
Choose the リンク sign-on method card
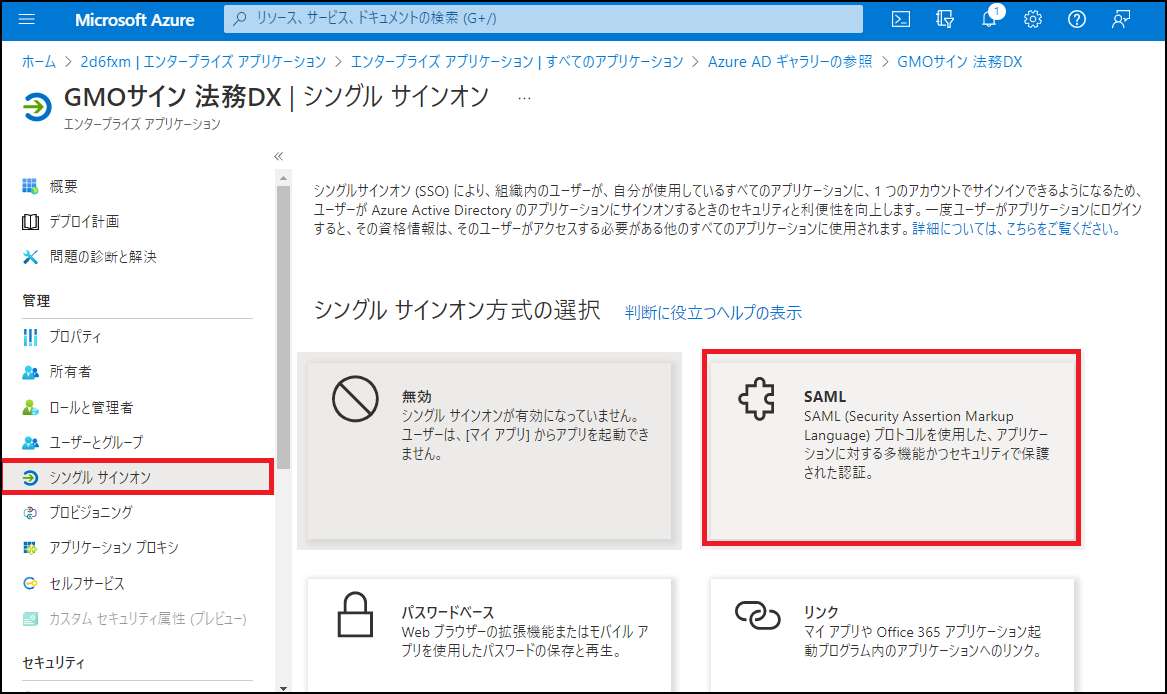[x=892, y=635]
